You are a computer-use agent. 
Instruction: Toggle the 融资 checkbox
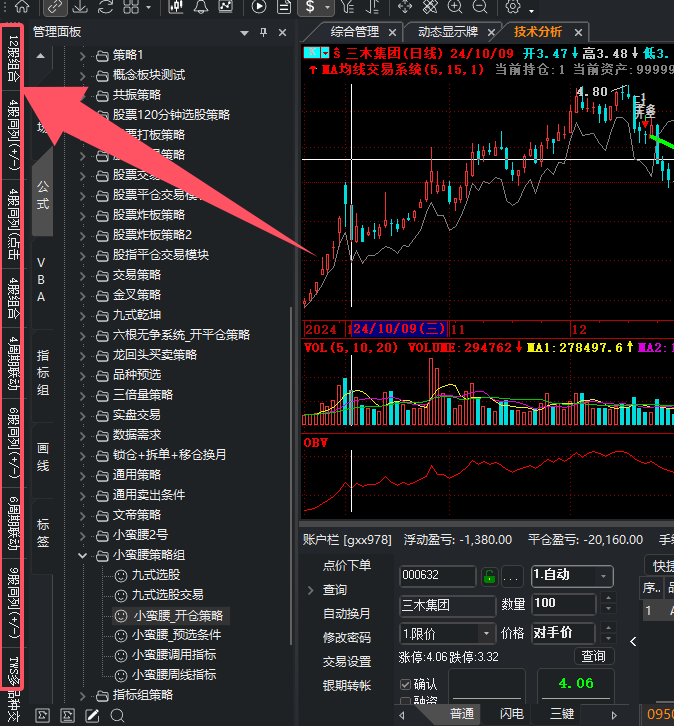(406, 701)
